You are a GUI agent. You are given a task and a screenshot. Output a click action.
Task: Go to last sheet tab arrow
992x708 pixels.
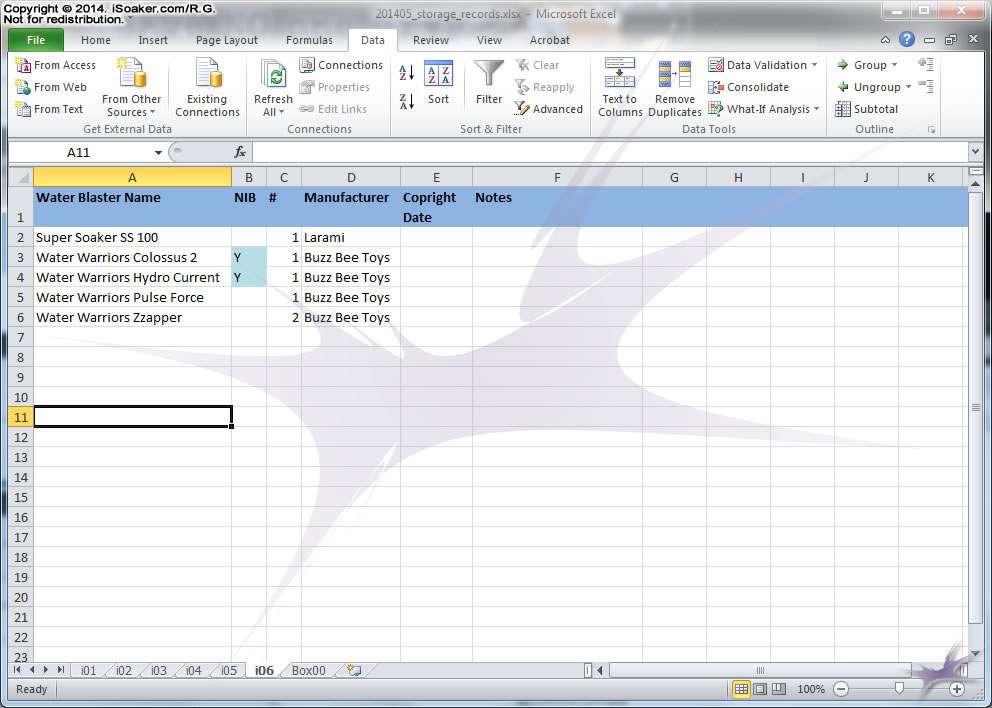[x=61, y=670]
